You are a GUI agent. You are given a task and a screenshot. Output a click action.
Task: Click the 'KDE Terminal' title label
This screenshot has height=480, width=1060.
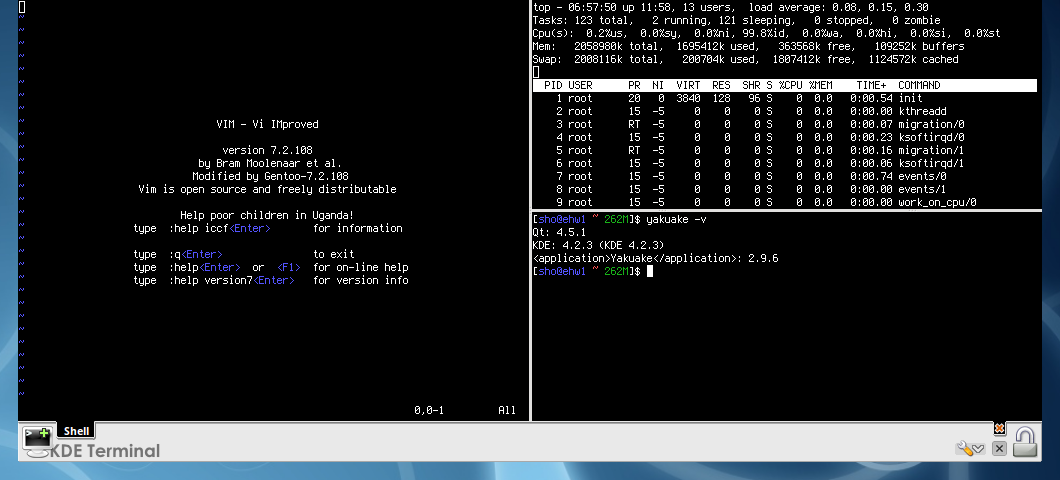coord(105,451)
